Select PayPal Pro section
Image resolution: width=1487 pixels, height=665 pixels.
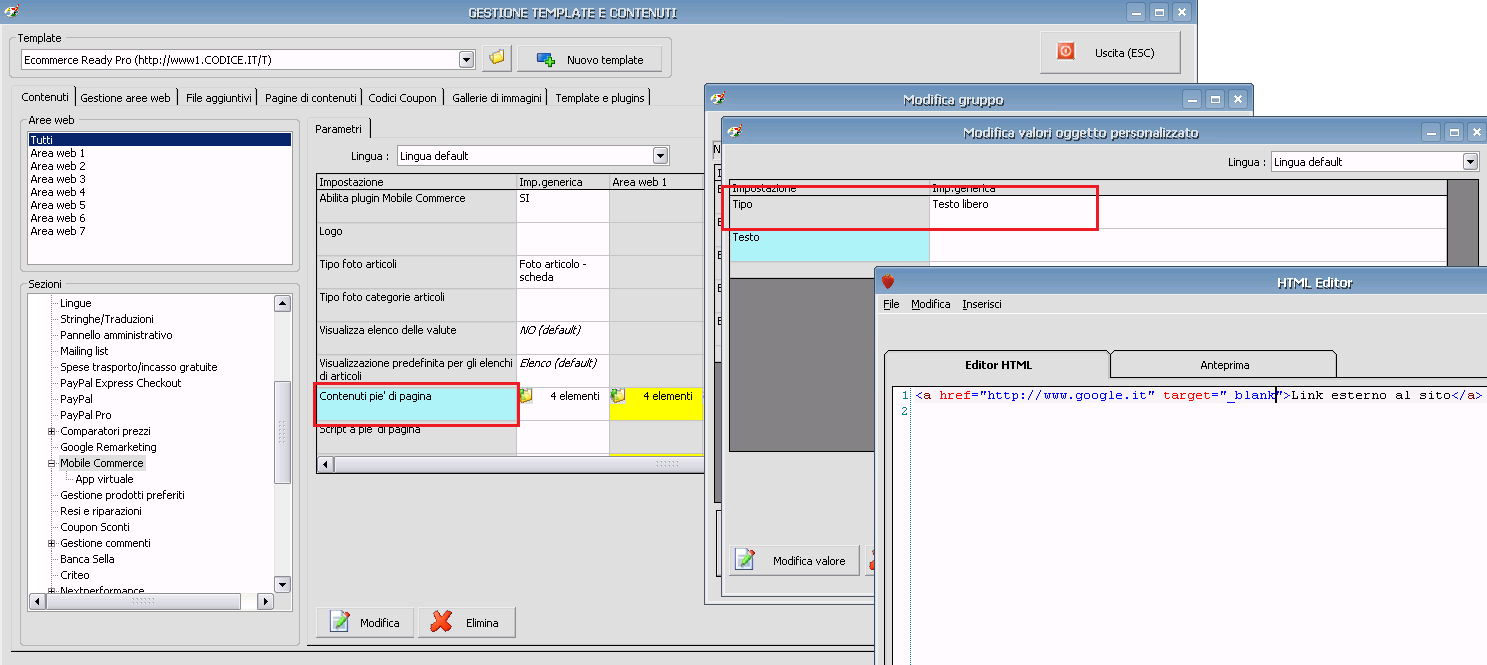(86, 415)
